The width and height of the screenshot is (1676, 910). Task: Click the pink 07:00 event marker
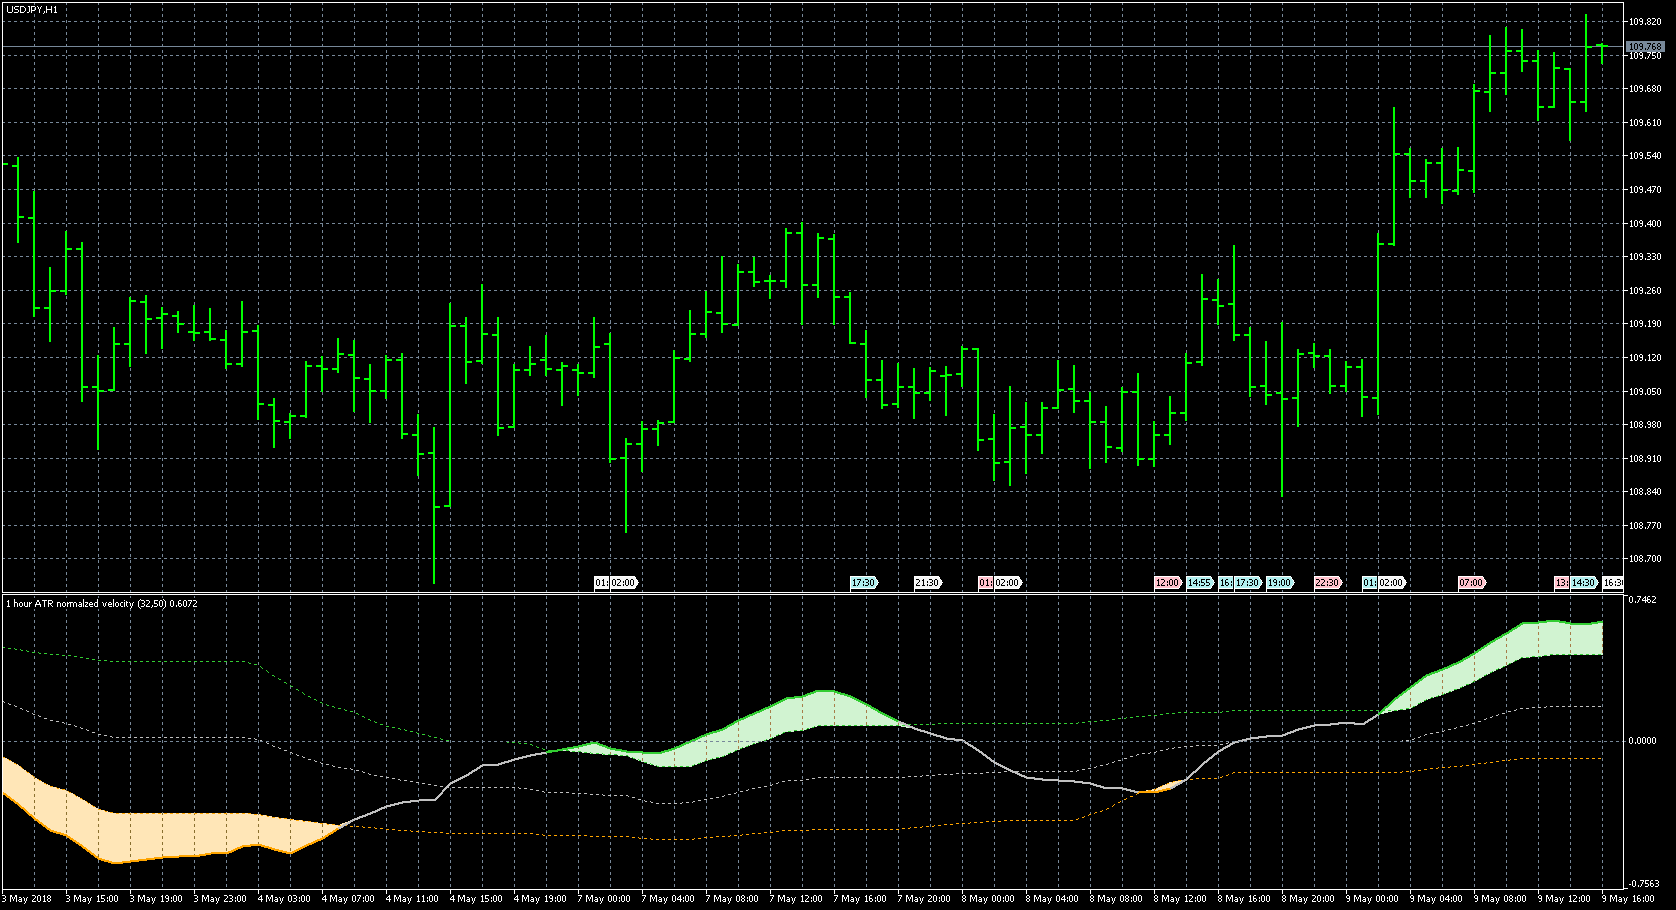(1471, 583)
